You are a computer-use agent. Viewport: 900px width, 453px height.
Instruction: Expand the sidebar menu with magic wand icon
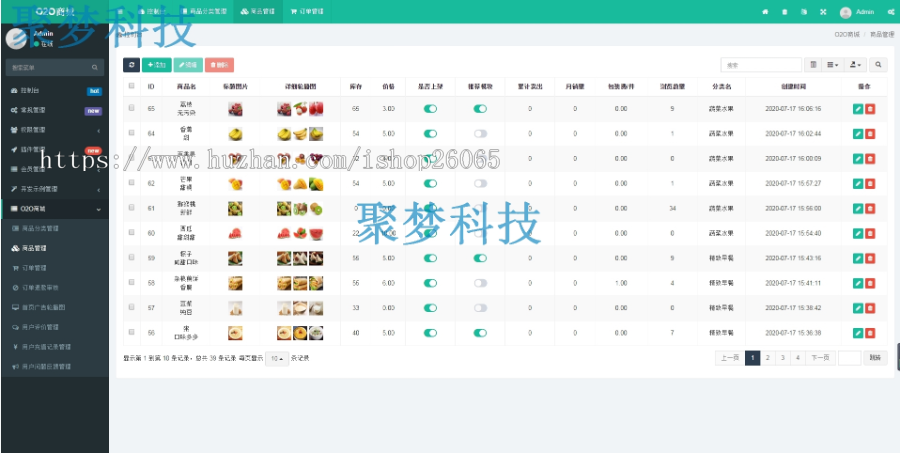coord(55,189)
